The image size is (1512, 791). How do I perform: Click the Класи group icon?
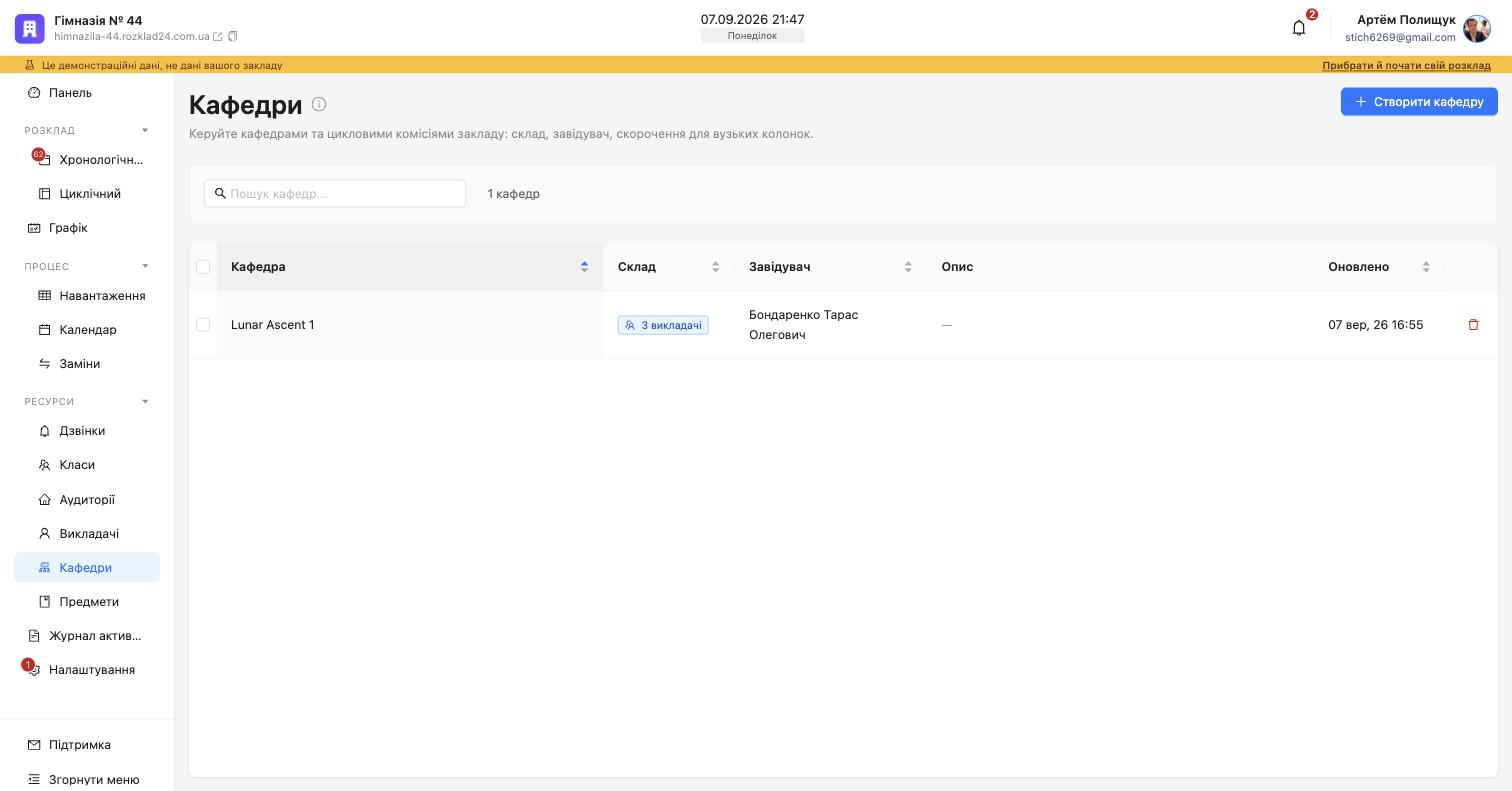(x=44, y=465)
